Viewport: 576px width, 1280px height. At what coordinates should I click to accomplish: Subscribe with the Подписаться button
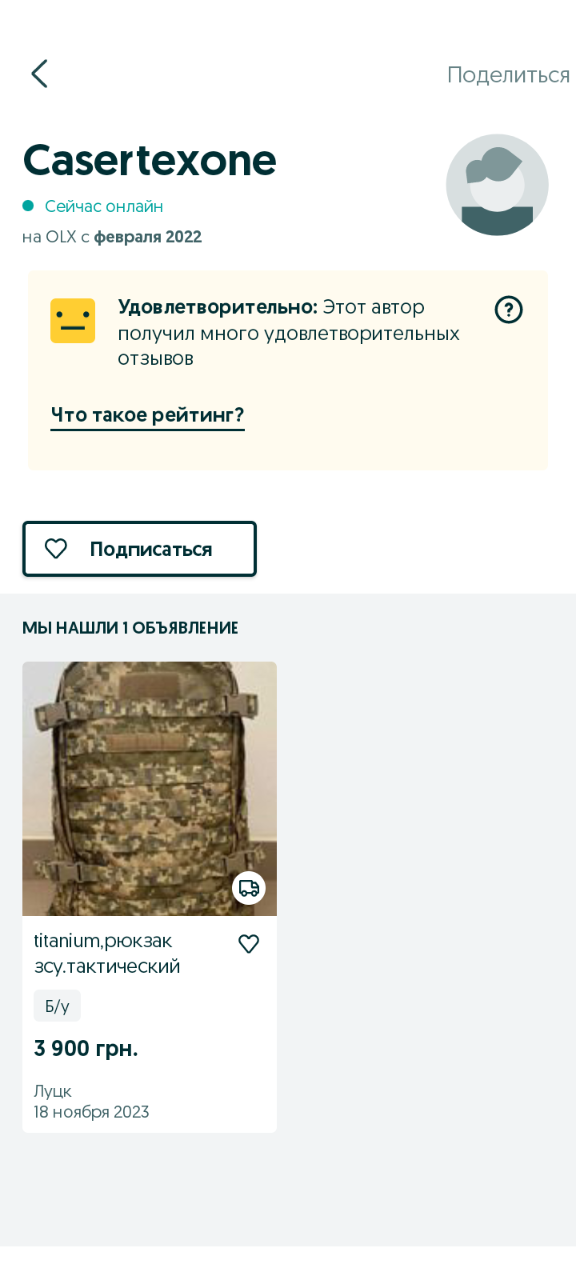pyautogui.click(x=140, y=549)
